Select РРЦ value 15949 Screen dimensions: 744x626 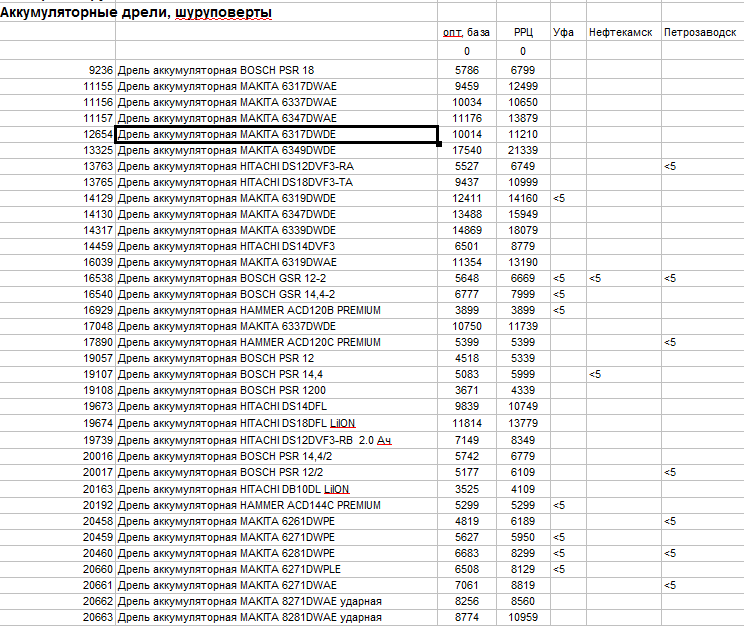click(523, 215)
